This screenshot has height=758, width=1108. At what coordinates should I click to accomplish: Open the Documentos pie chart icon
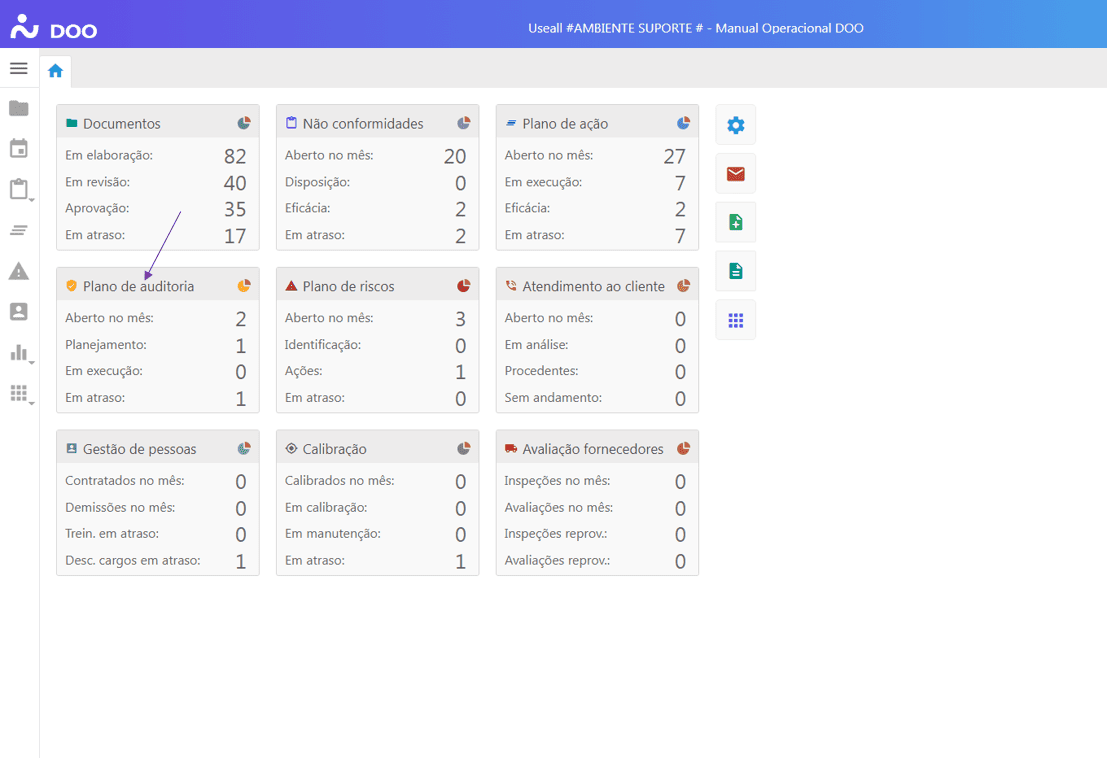[244, 123]
